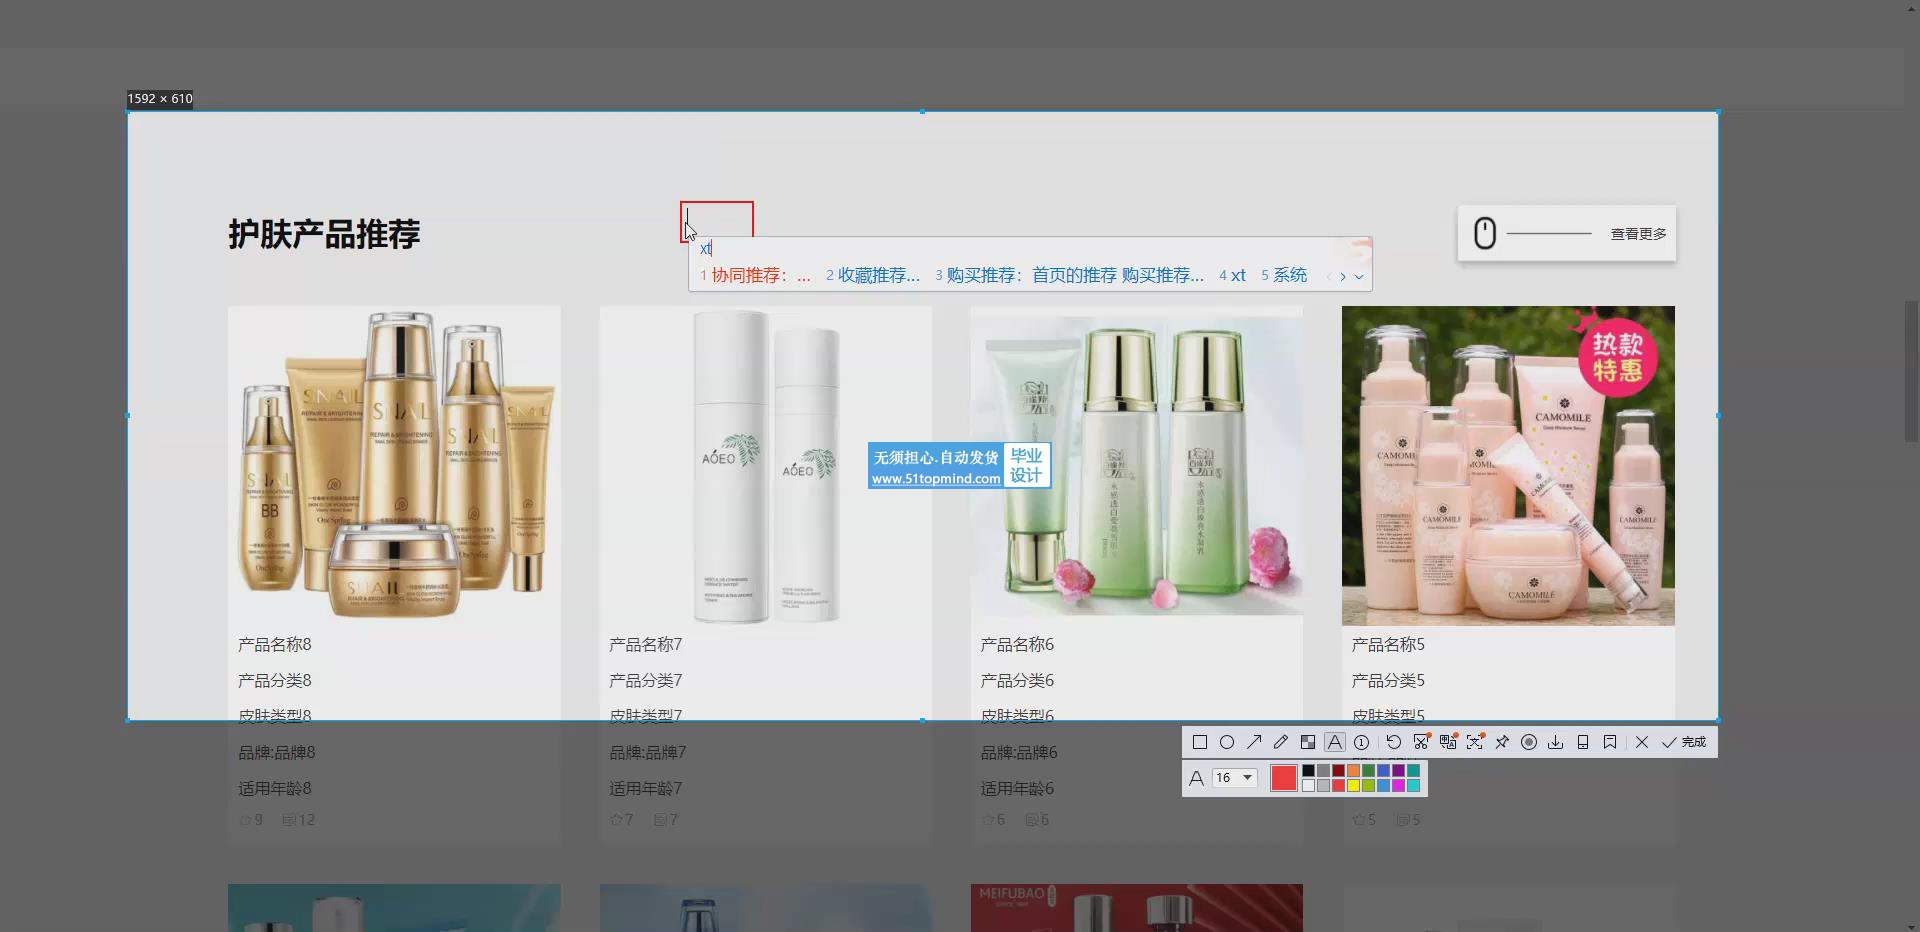Pick IME candidate 3 购买推荐

[1069, 275]
